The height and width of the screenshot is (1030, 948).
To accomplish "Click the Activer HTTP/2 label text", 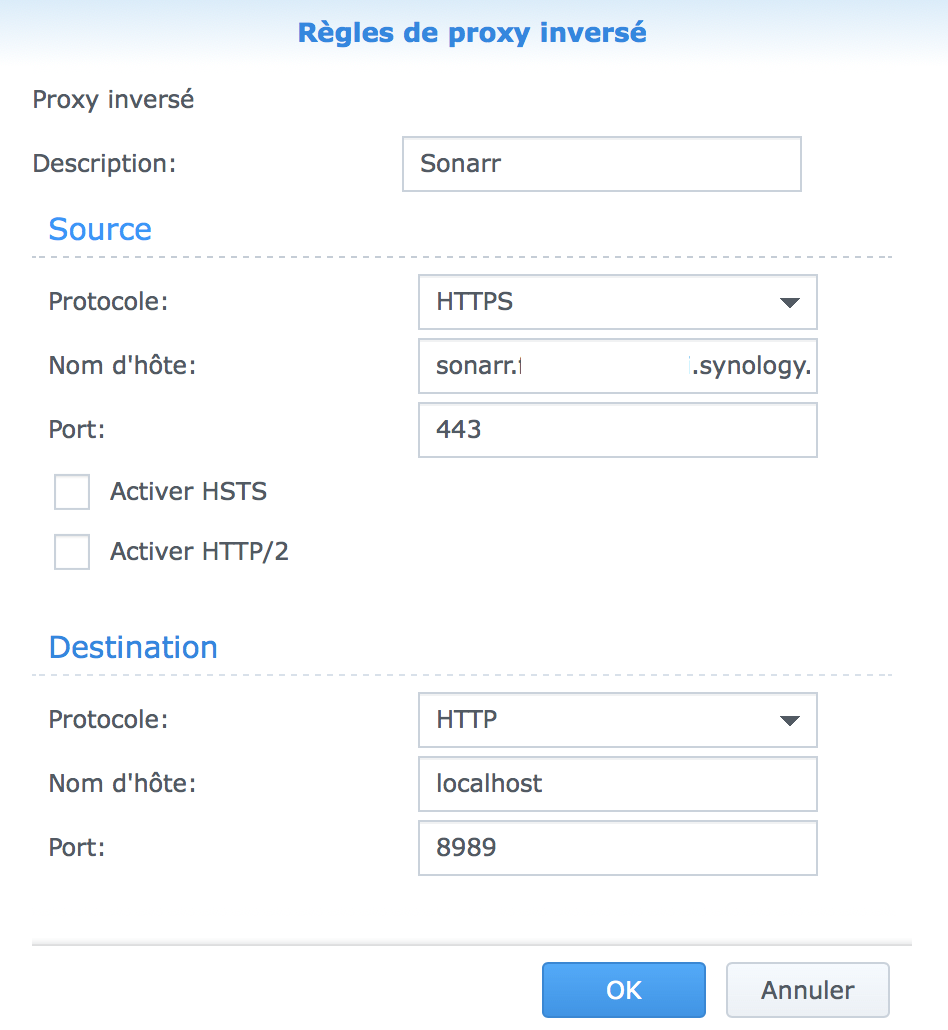I will click(199, 551).
